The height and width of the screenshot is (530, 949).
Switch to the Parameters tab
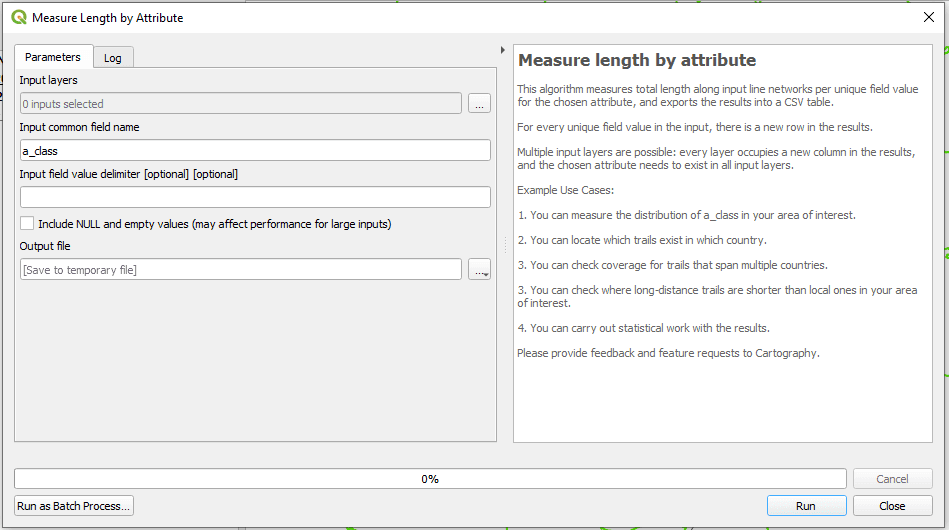click(53, 57)
